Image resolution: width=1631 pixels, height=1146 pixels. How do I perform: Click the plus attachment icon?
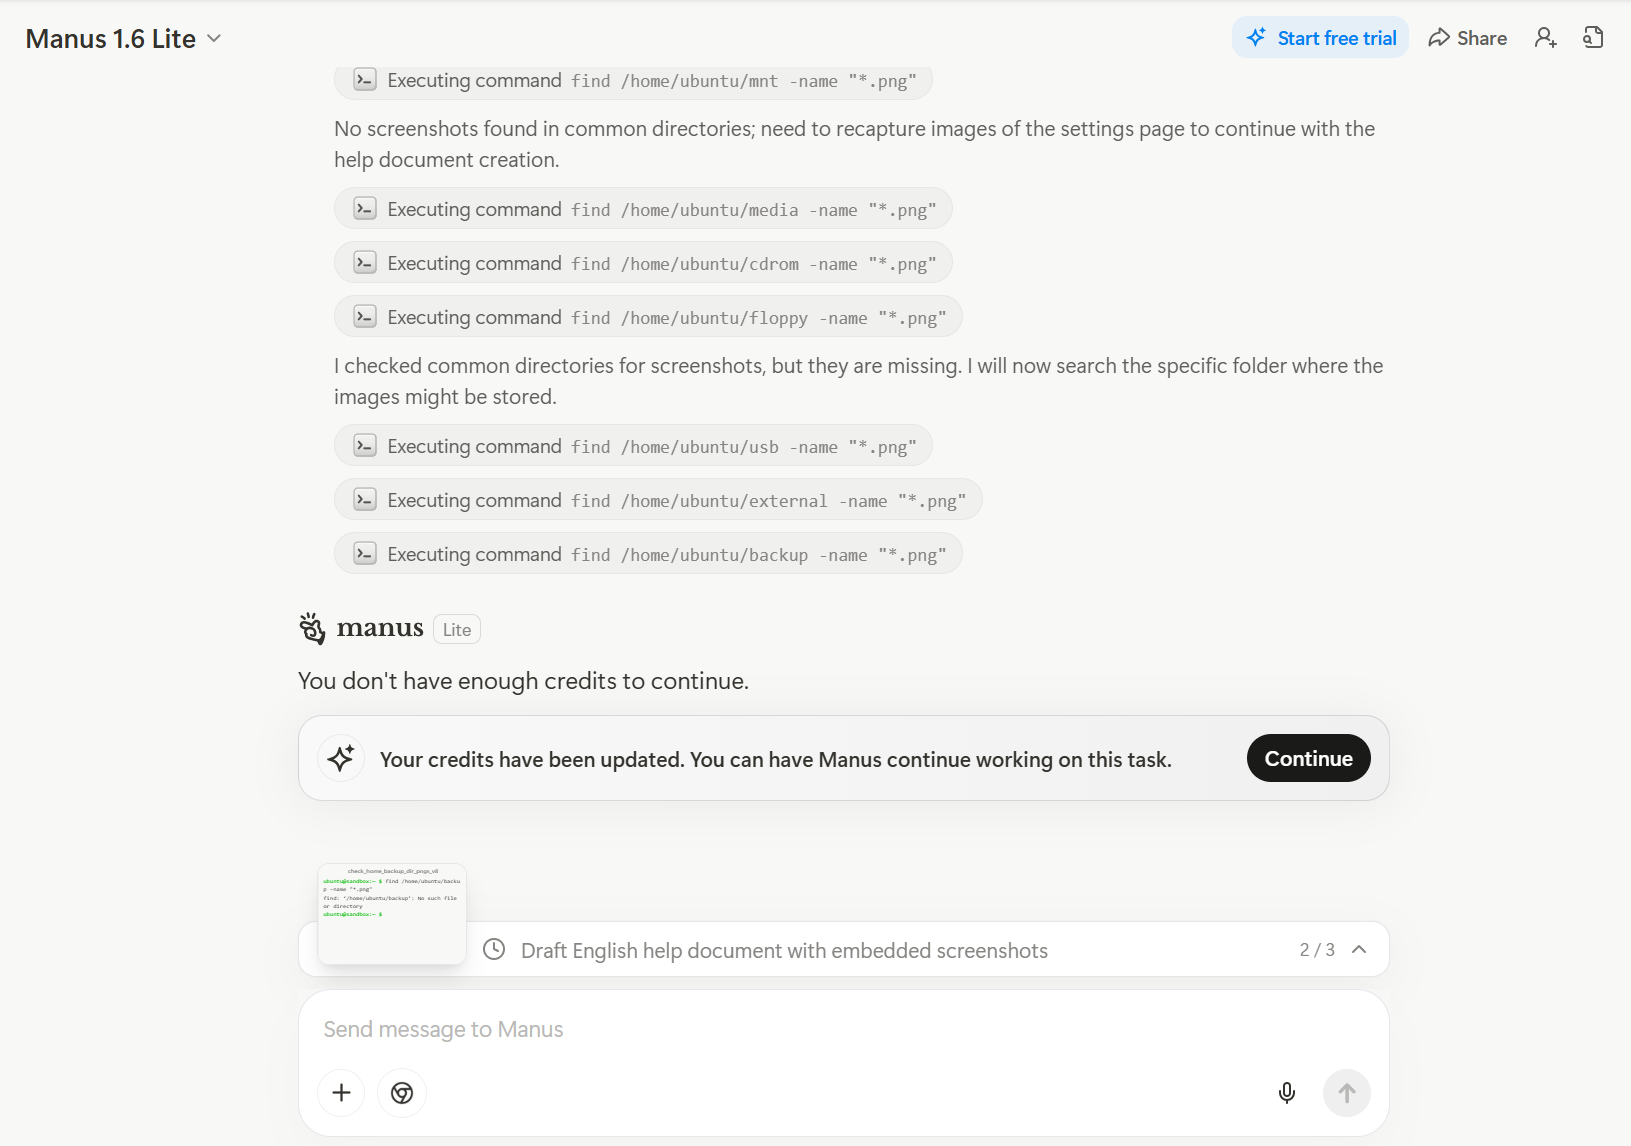pos(341,1093)
